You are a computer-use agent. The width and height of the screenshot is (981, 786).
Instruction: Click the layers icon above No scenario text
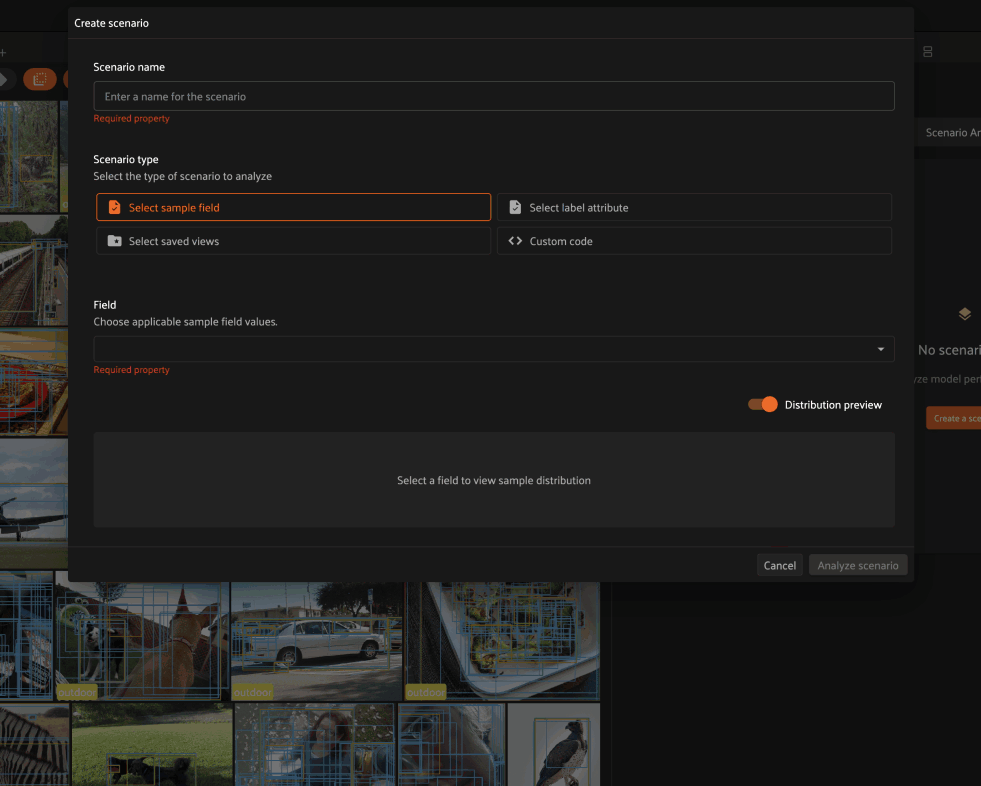(x=965, y=314)
